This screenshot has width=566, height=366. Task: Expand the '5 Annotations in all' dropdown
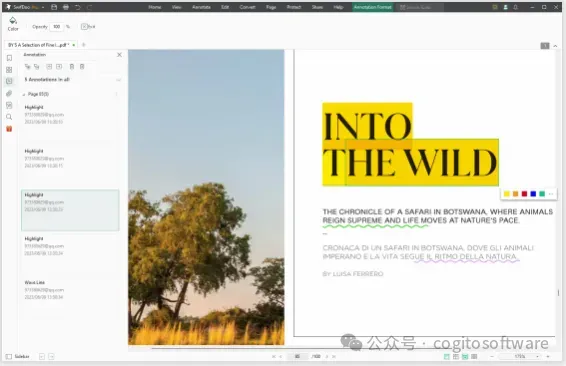coord(118,80)
